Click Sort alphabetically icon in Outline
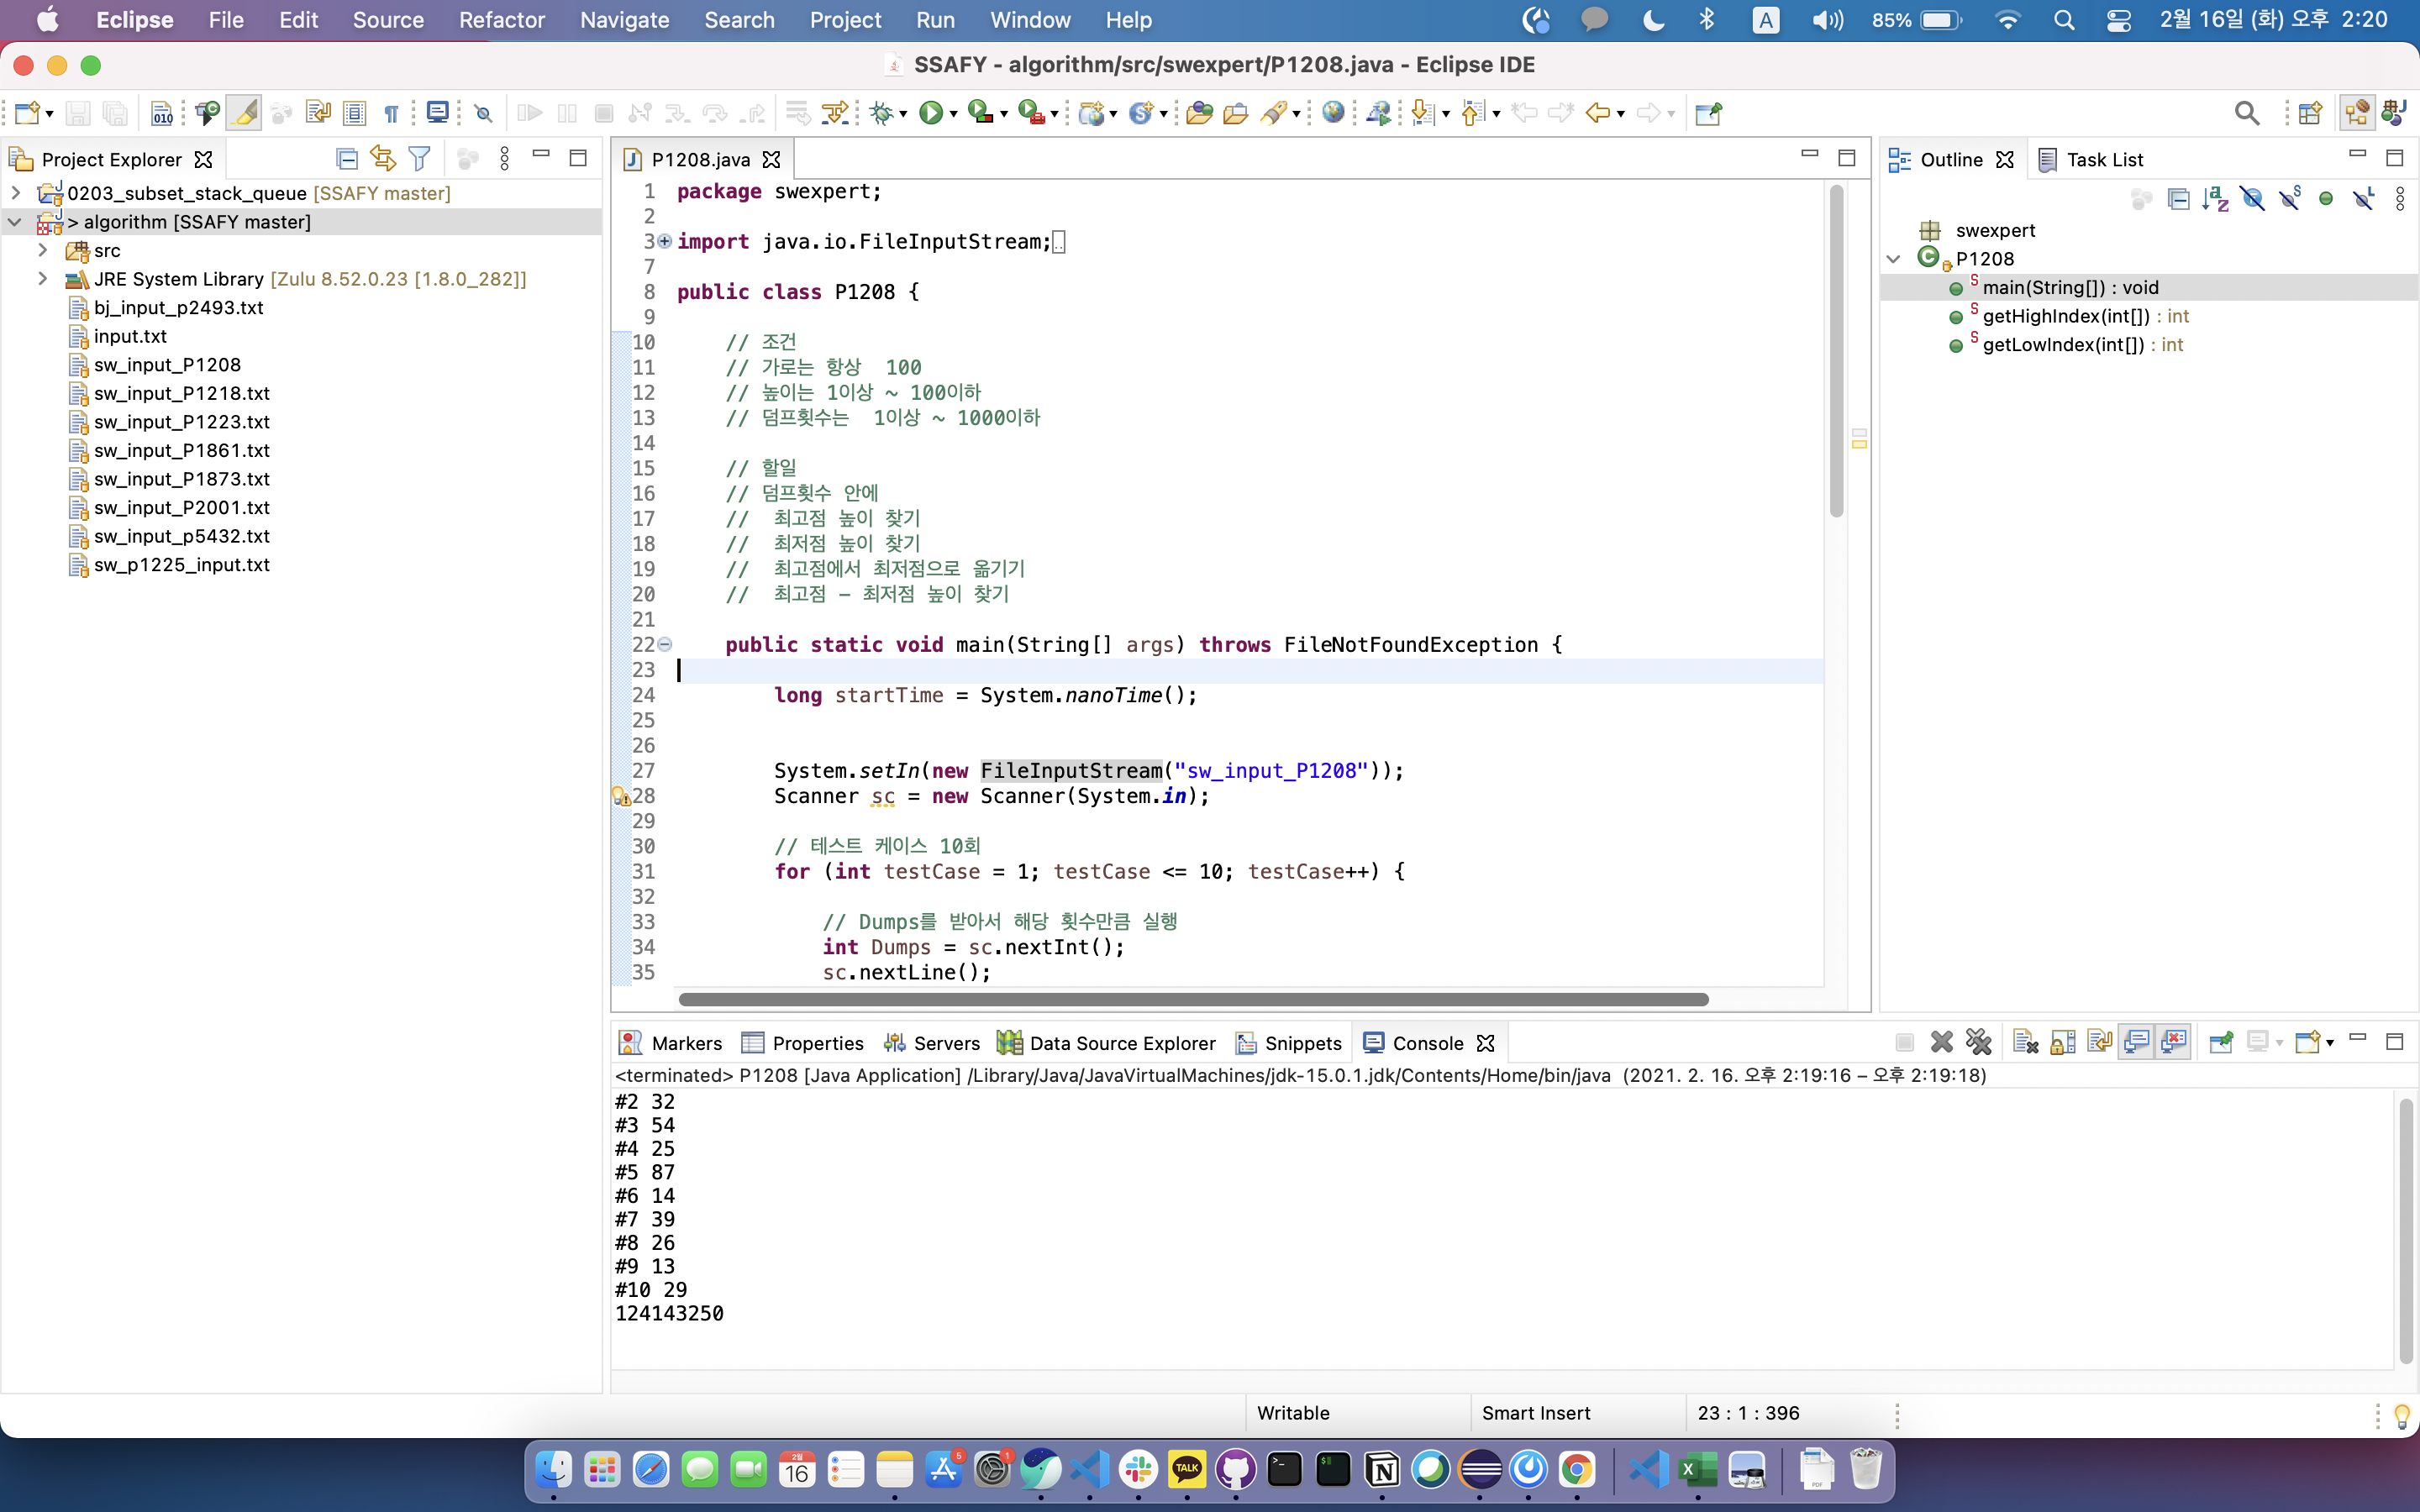Image resolution: width=2420 pixels, height=1512 pixels. point(2214,199)
